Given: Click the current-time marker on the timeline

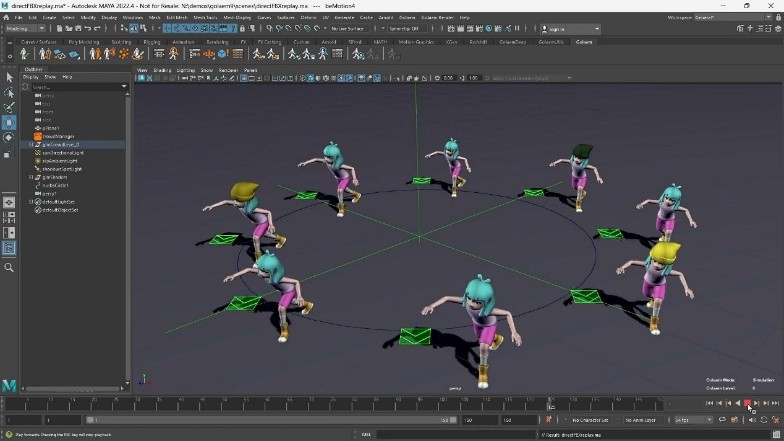Looking at the screenshot, I should click(550, 403).
